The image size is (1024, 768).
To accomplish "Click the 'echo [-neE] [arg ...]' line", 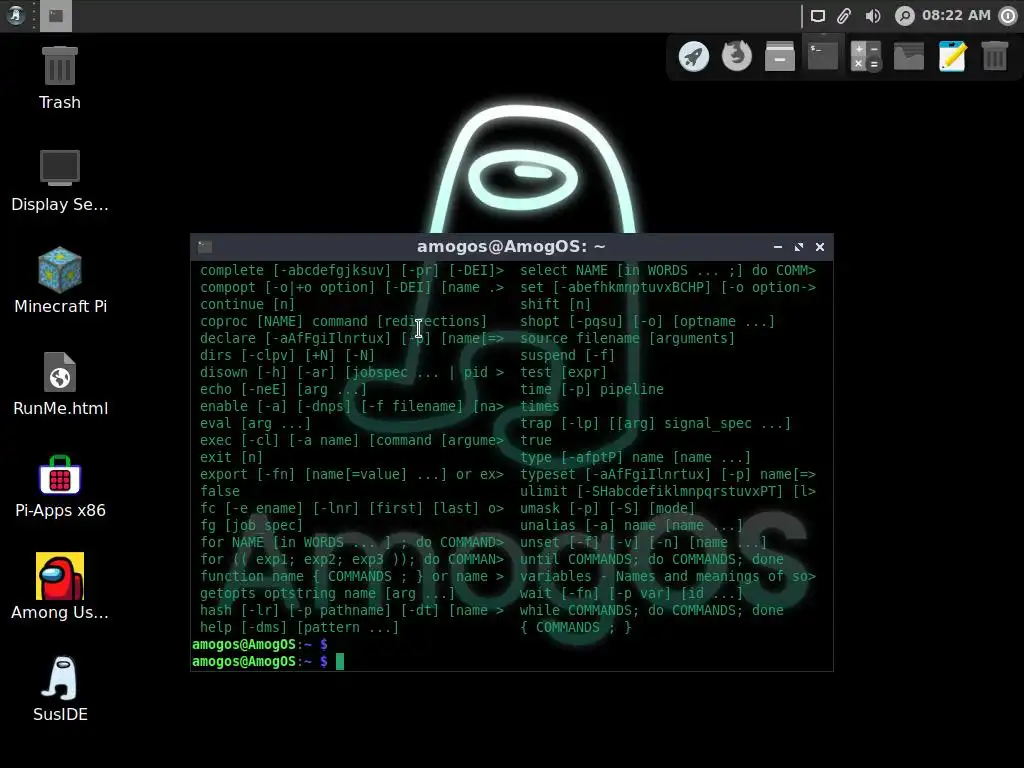I will click(x=283, y=389).
